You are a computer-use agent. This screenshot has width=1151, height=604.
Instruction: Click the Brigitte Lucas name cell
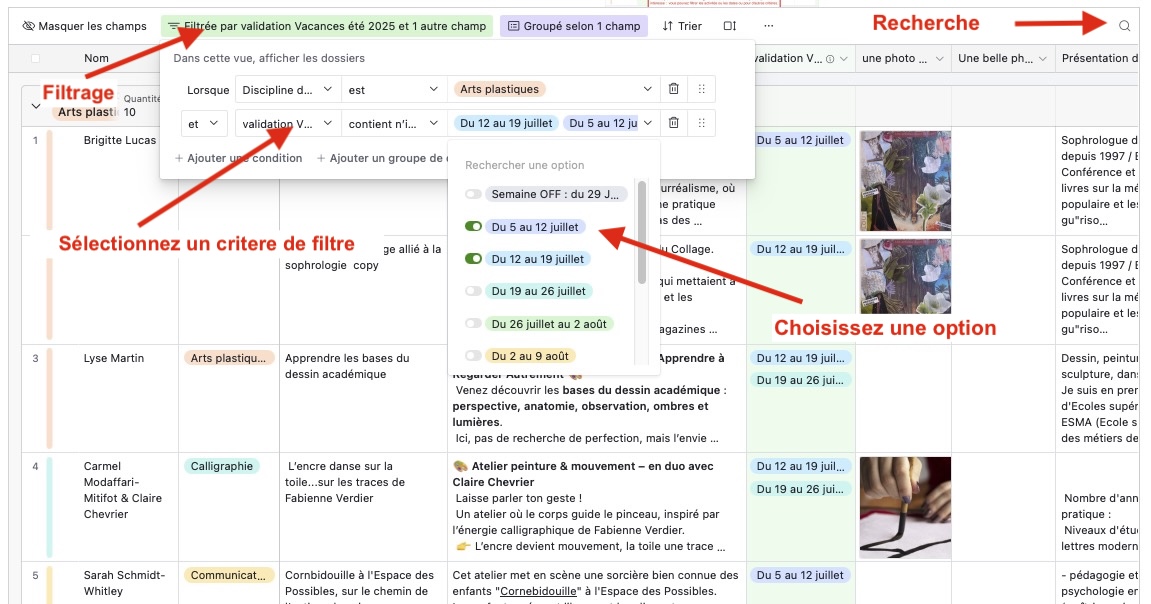point(120,140)
